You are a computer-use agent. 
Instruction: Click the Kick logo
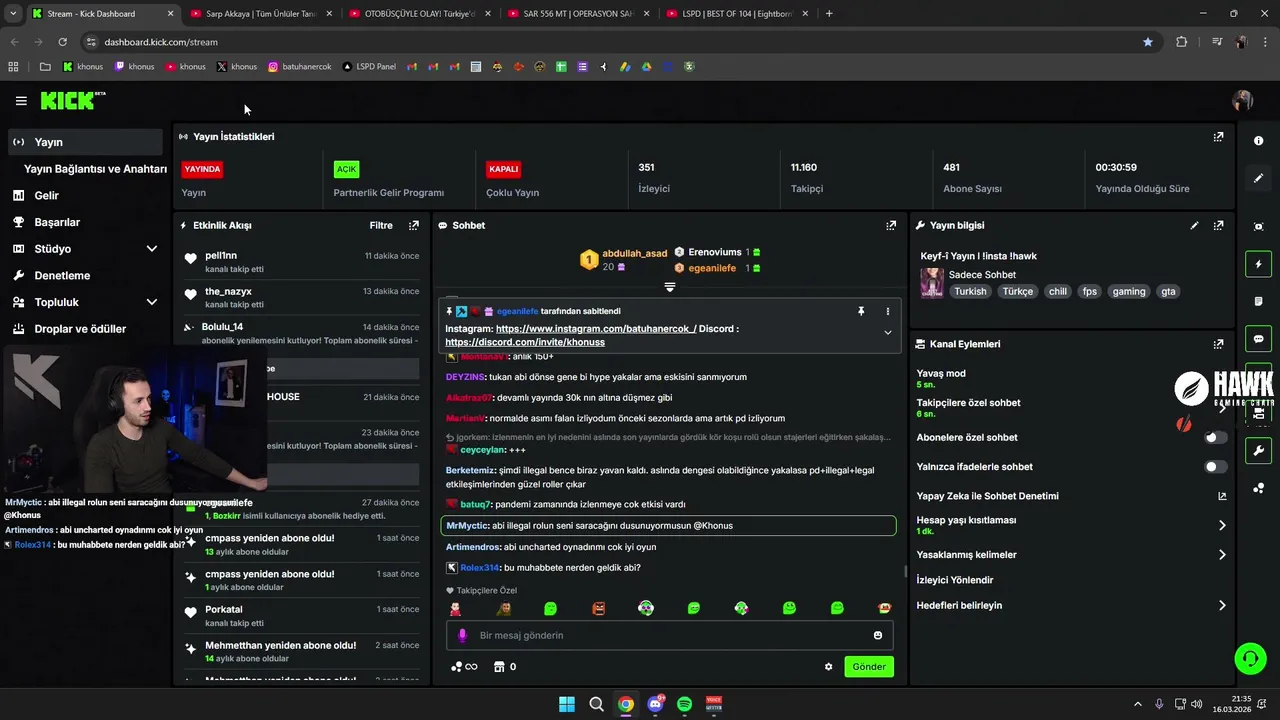[x=72, y=100]
